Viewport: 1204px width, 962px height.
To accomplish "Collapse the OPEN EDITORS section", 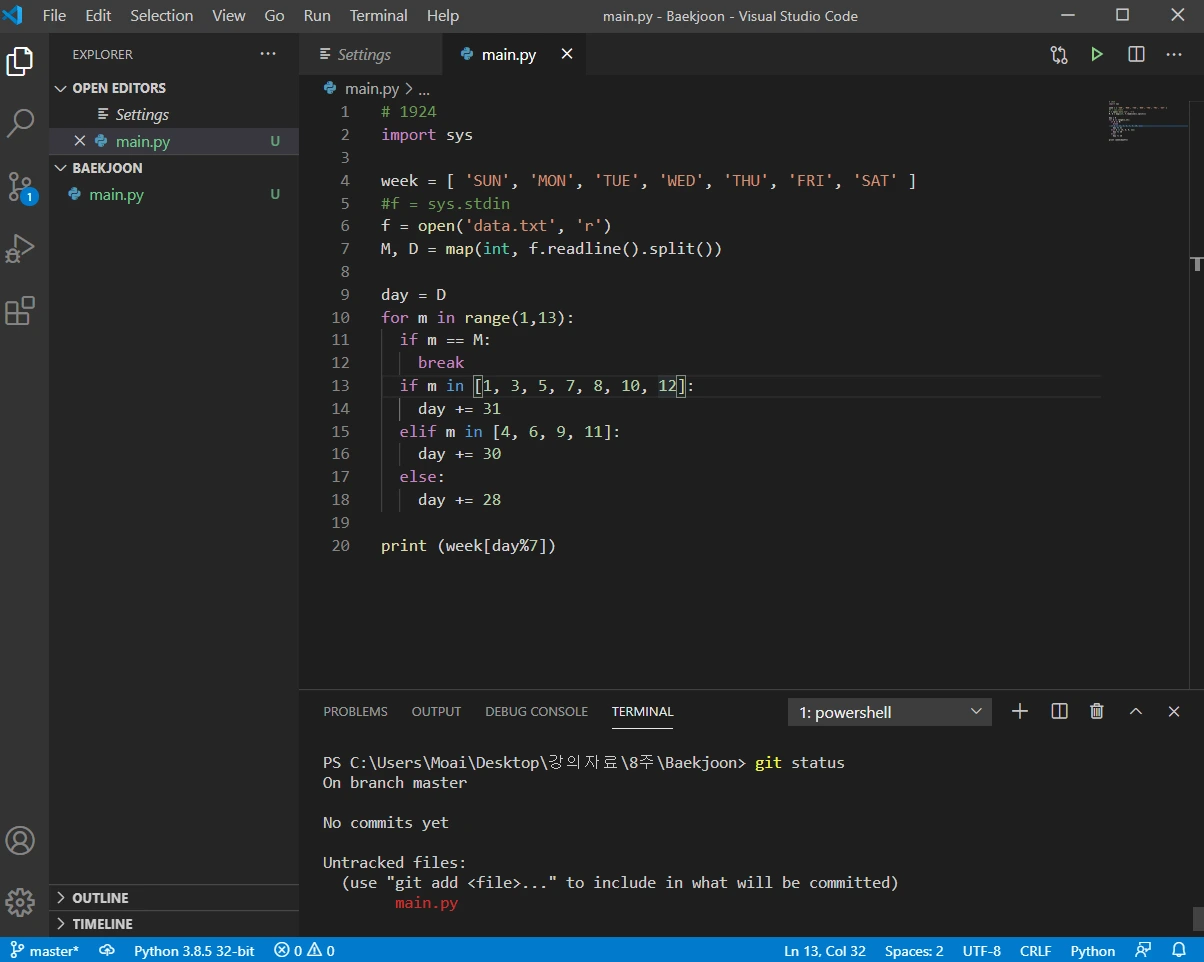I will point(118,88).
